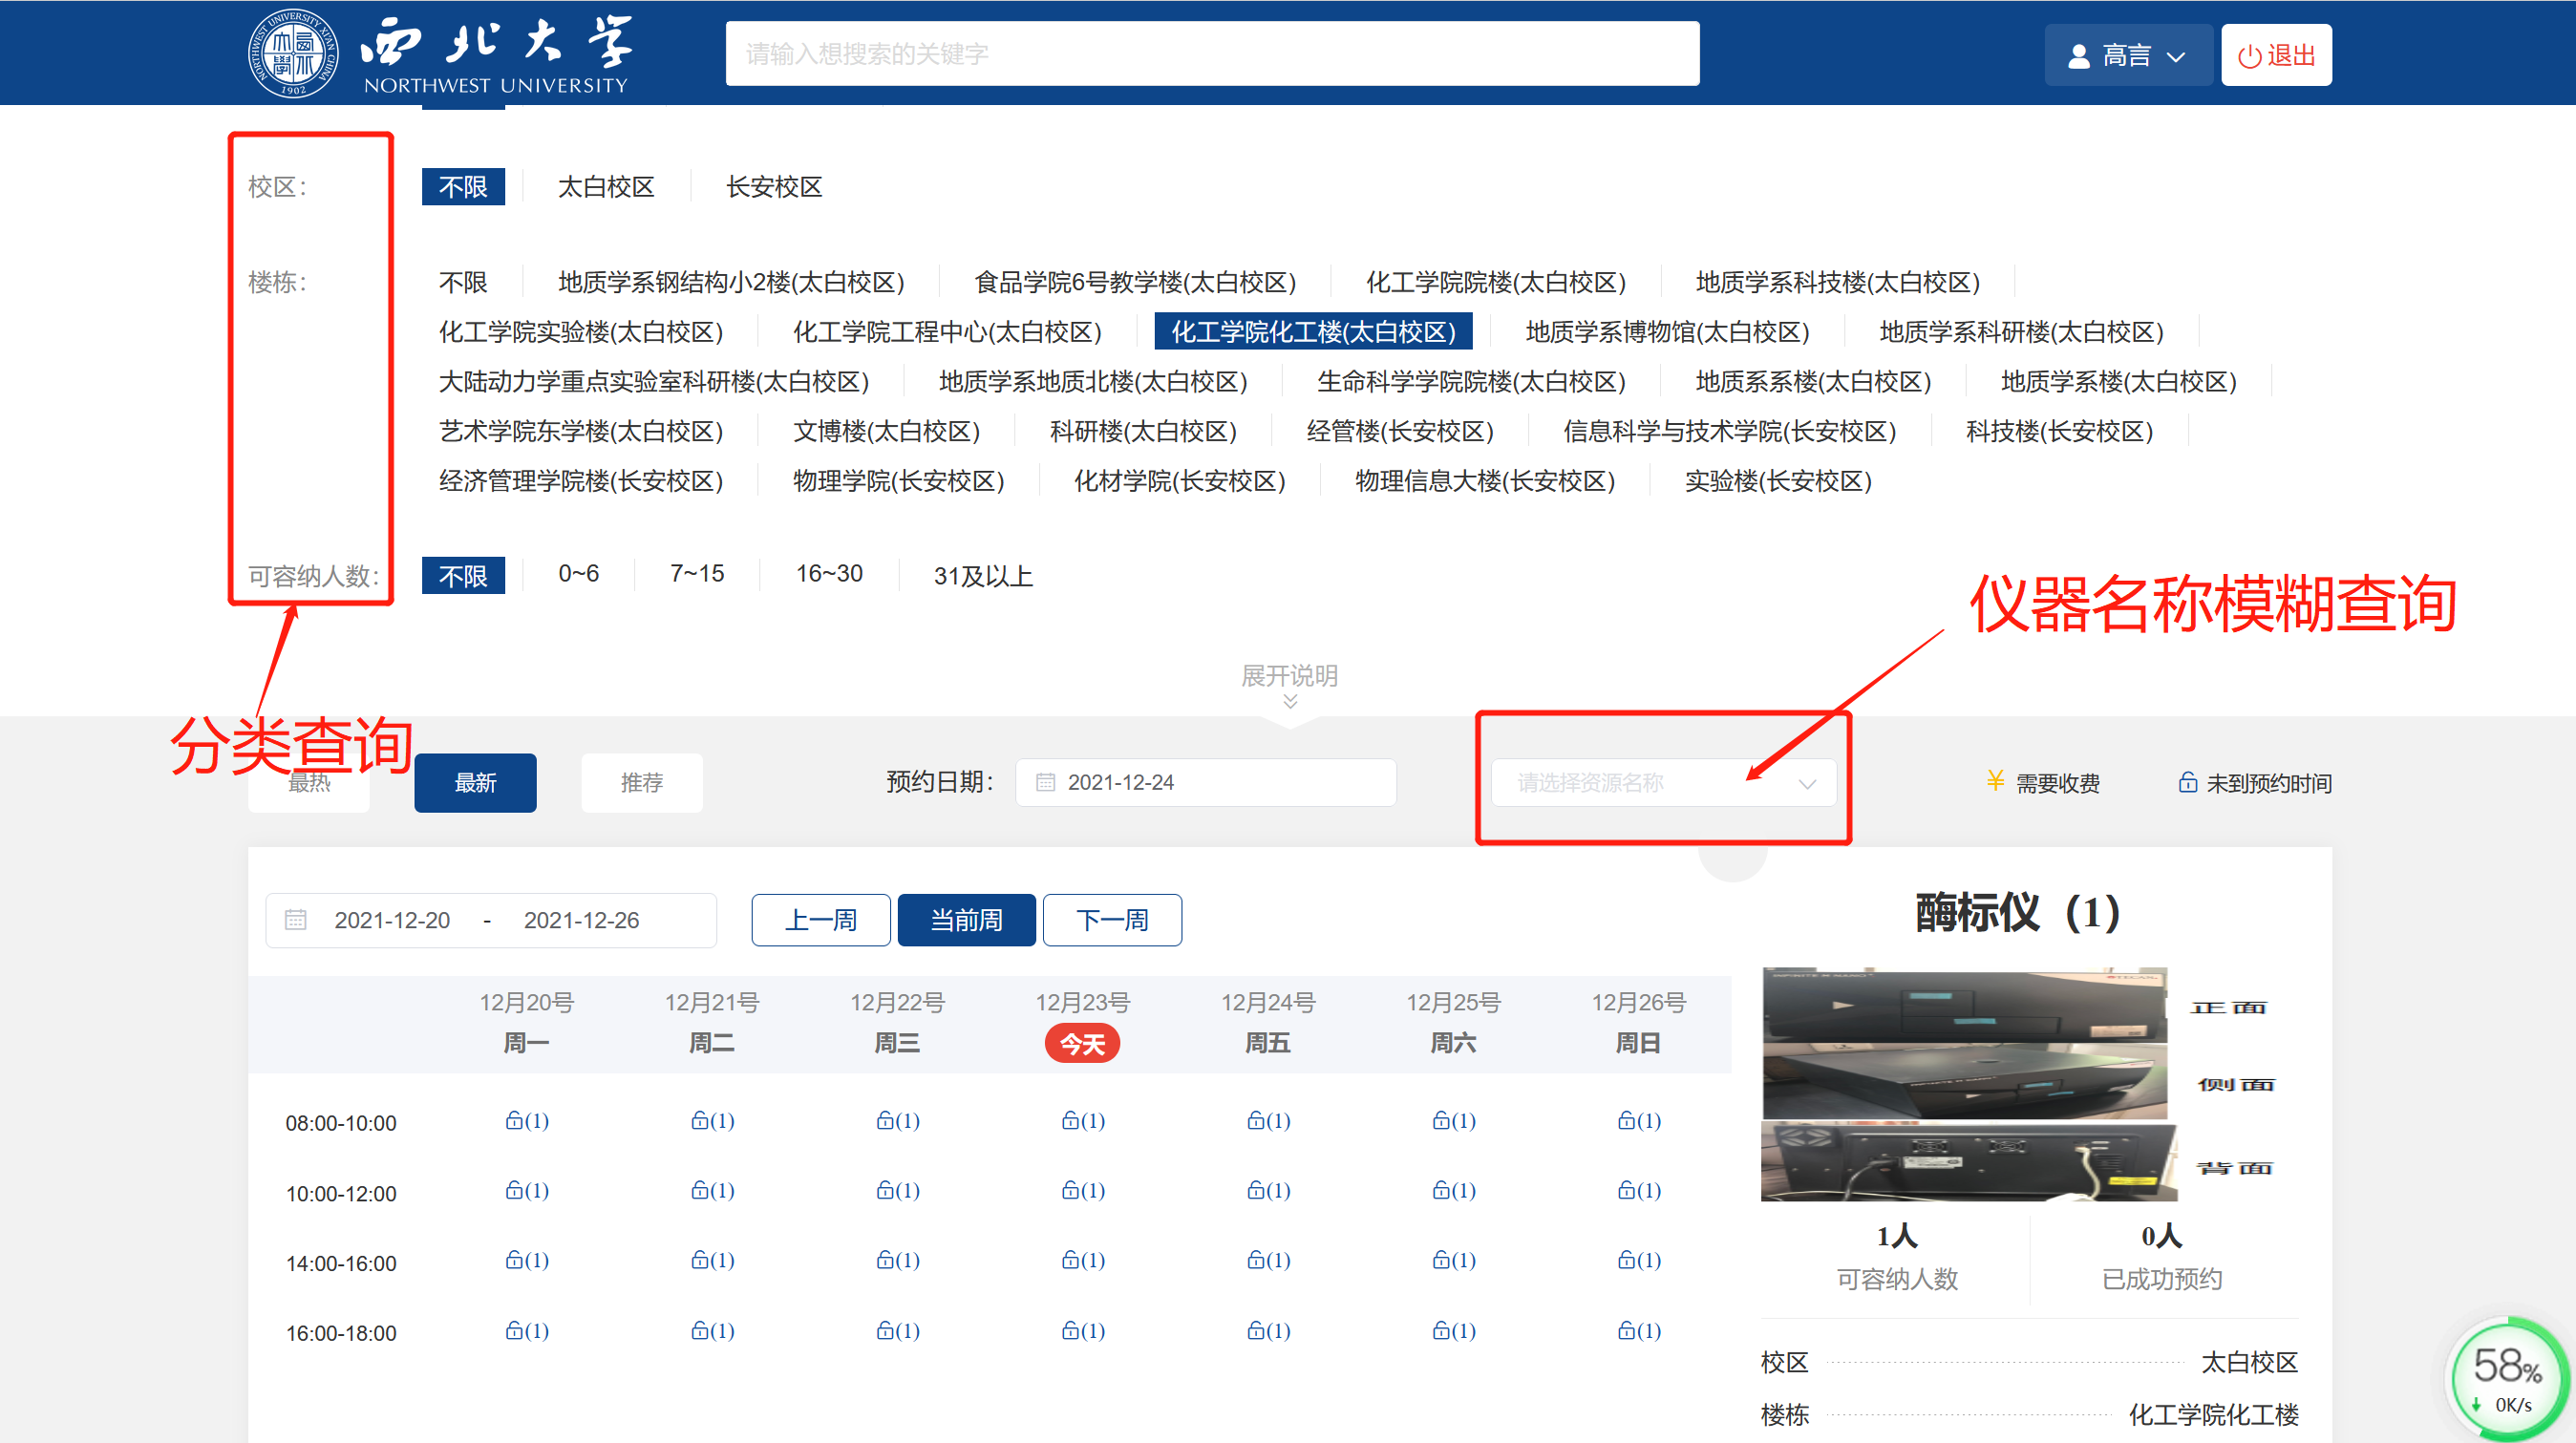Go to 下一周 next week

[1112, 920]
